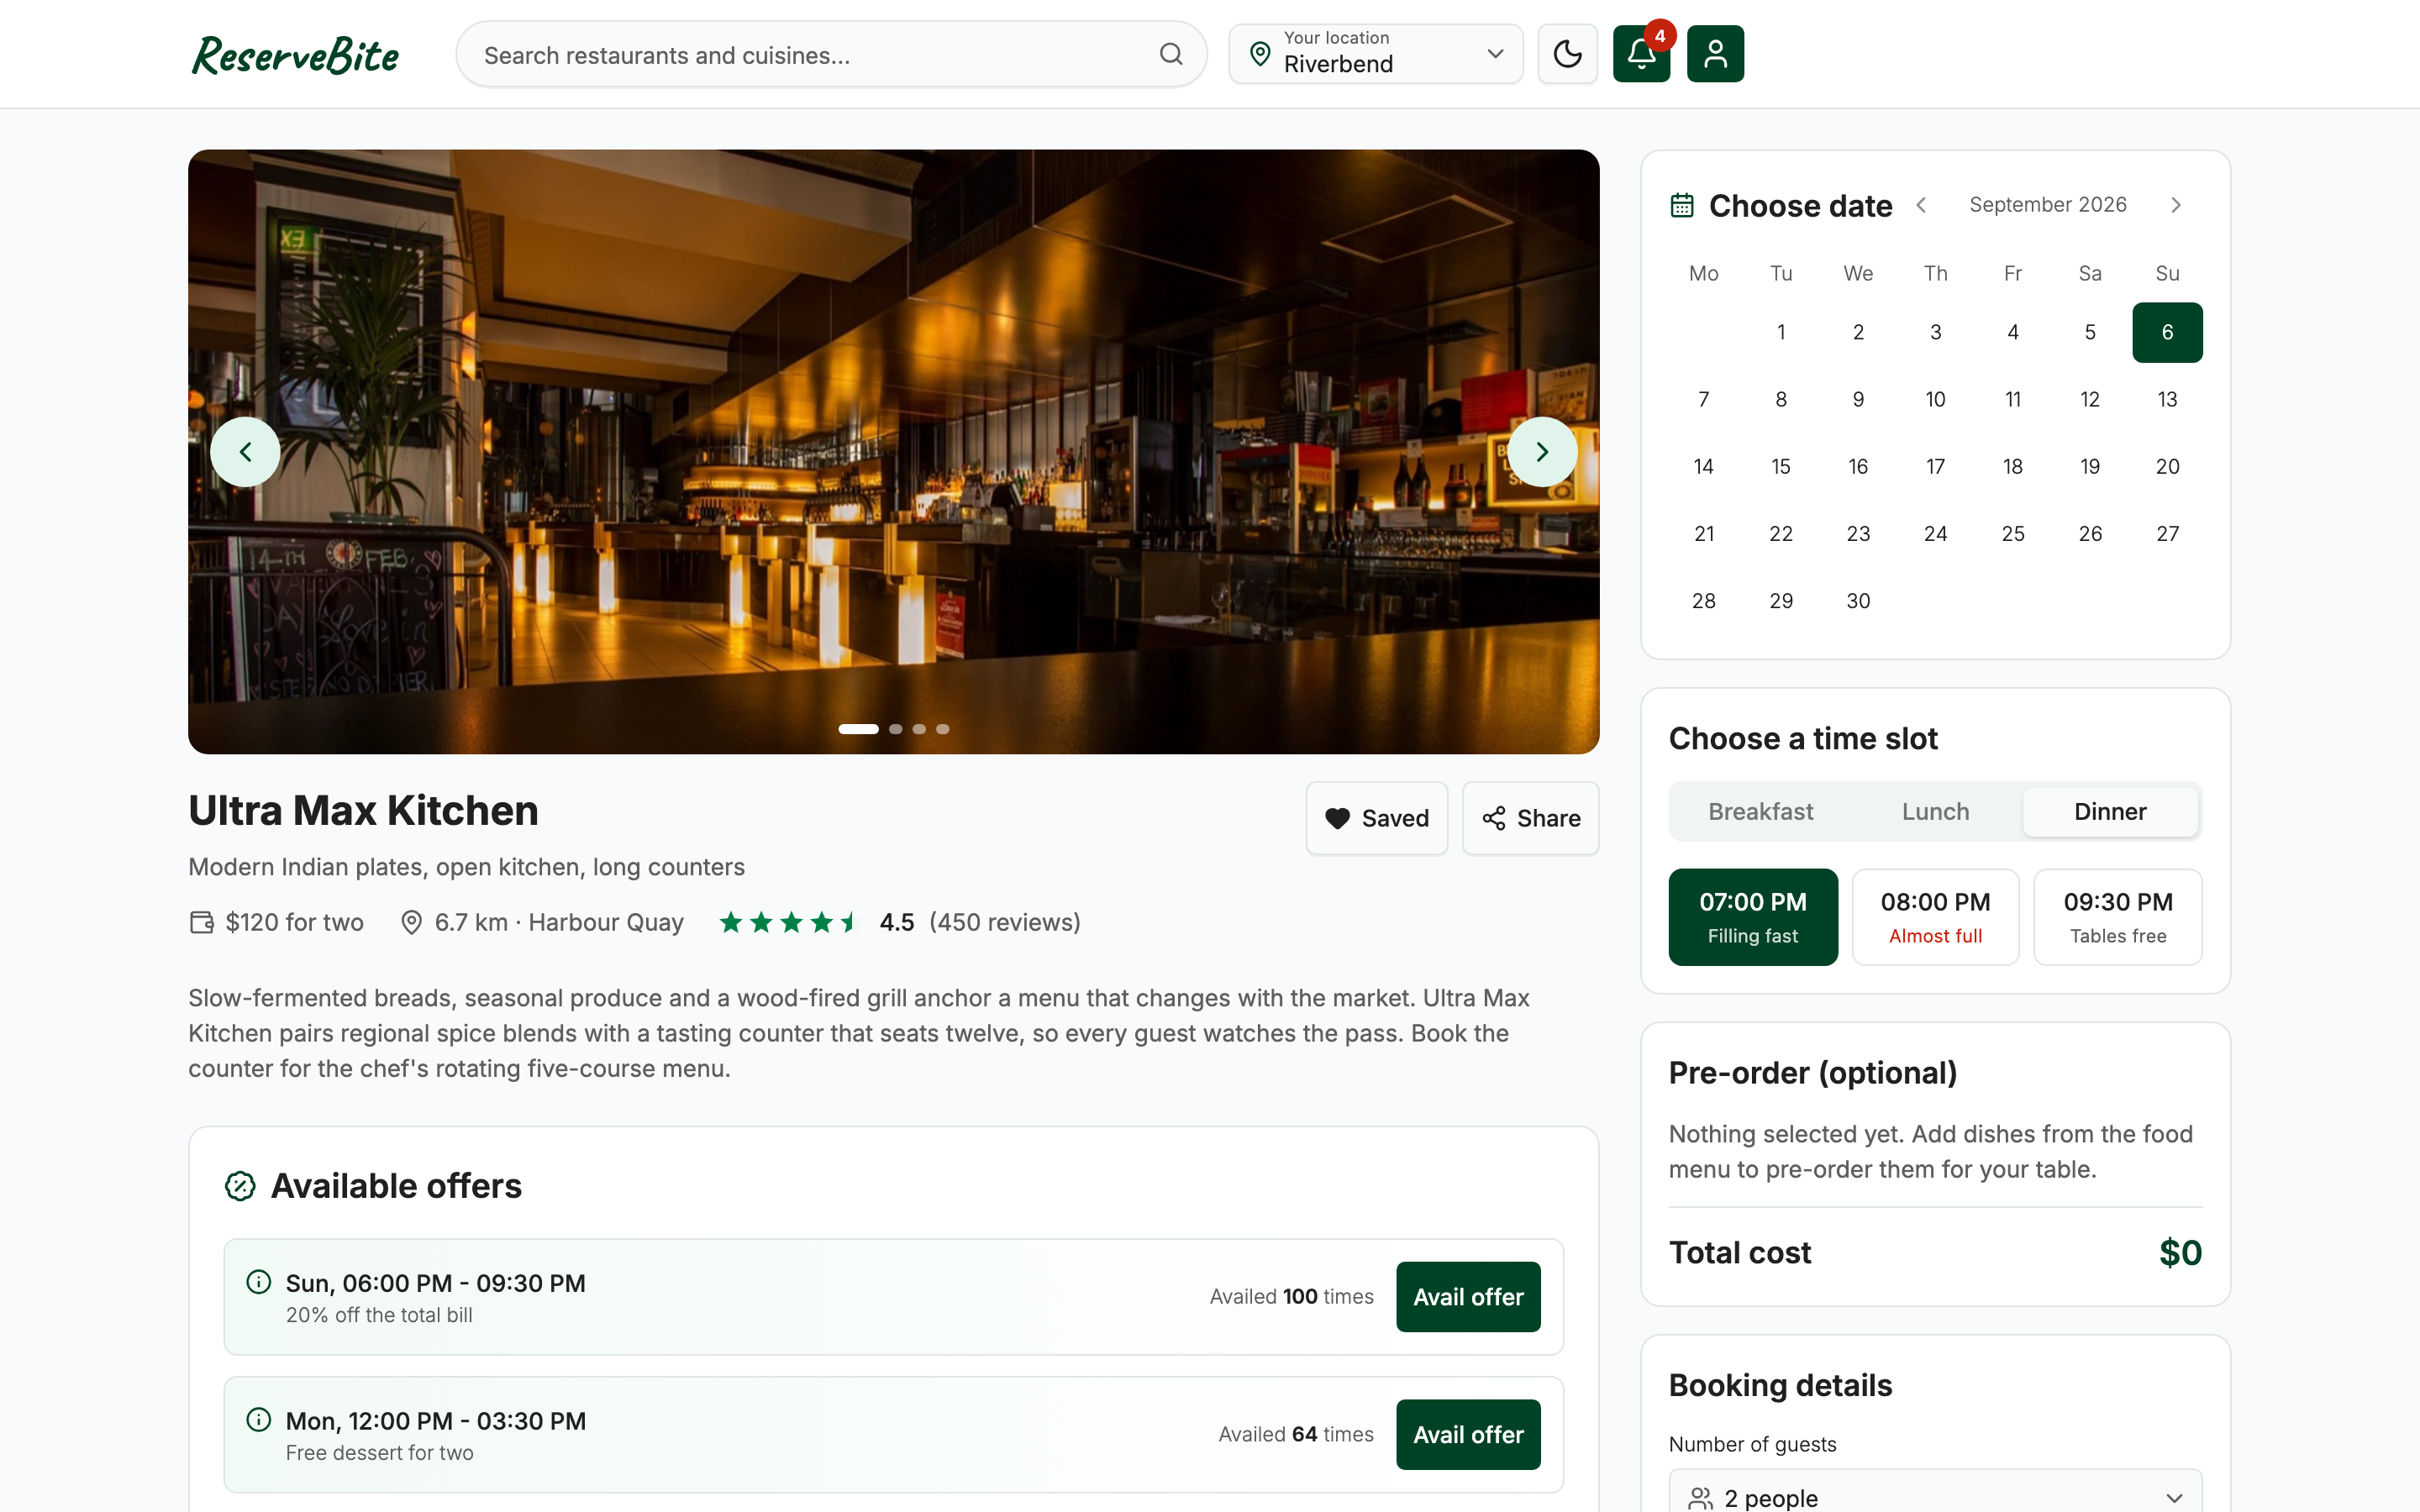Go to next month in calendar

[x=2176, y=205]
